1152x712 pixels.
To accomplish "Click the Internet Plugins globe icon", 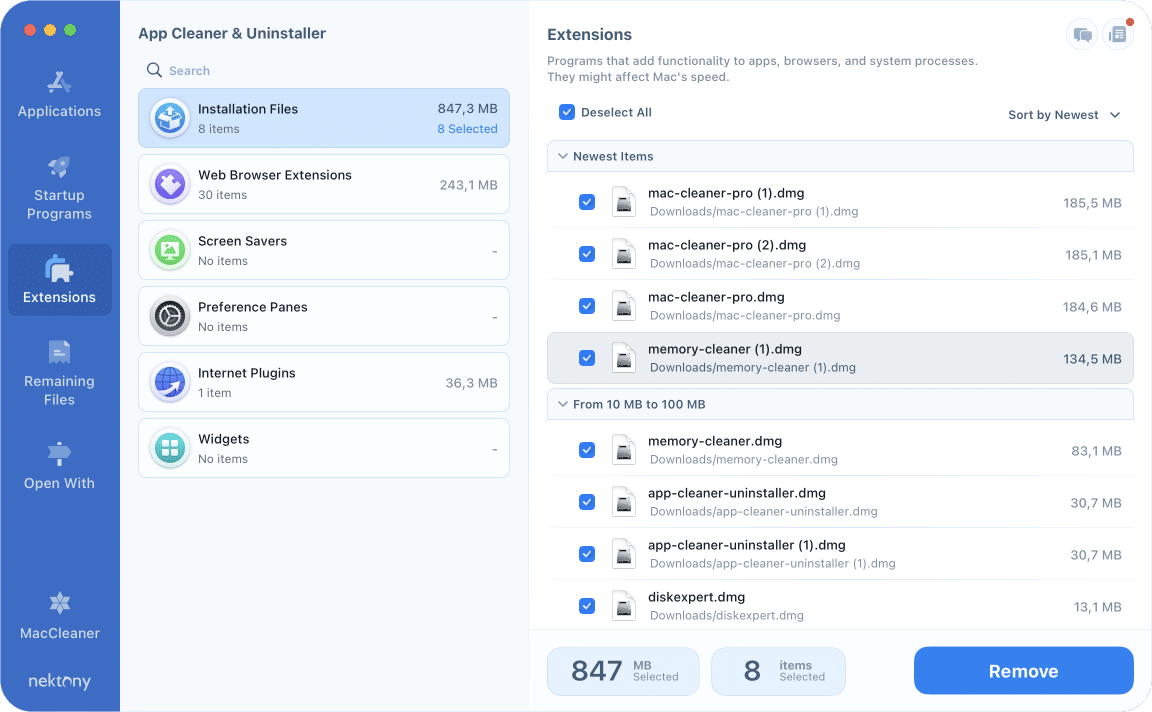I will point(170,383).
